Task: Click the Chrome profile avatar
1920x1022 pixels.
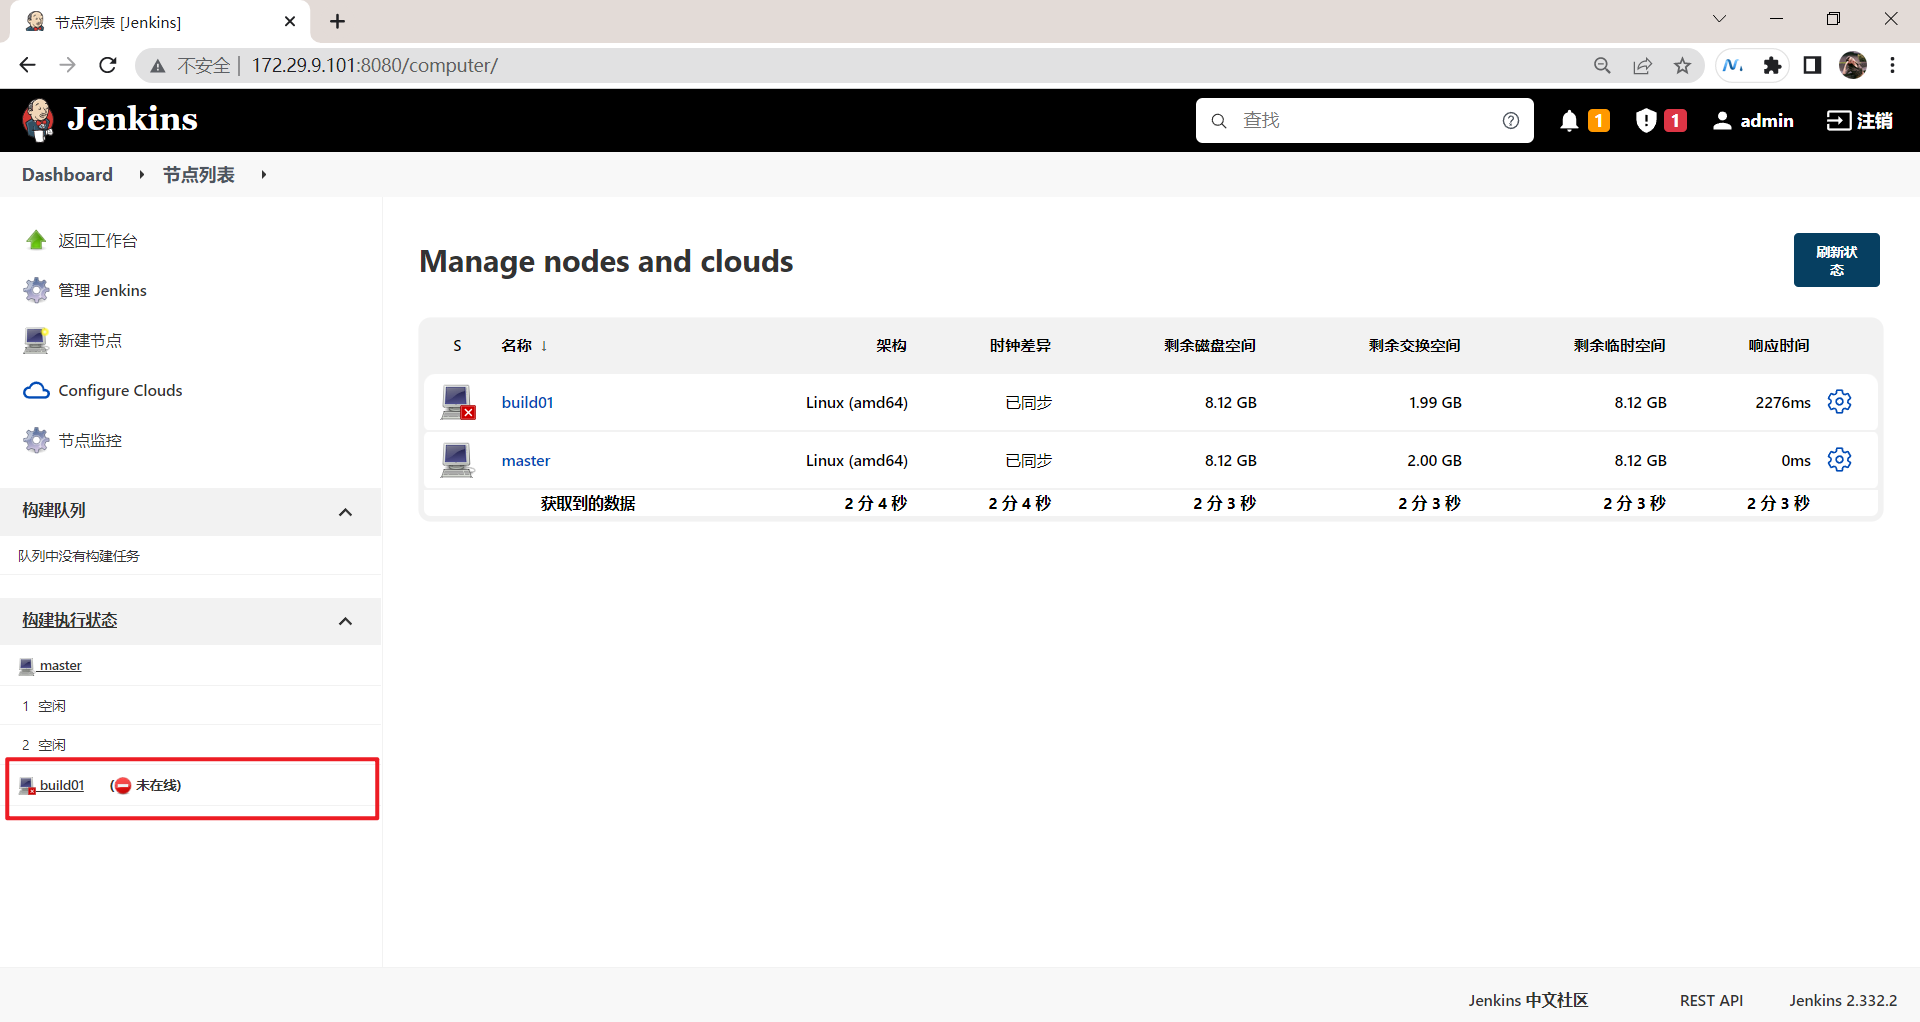Action: coord(1853,65)
